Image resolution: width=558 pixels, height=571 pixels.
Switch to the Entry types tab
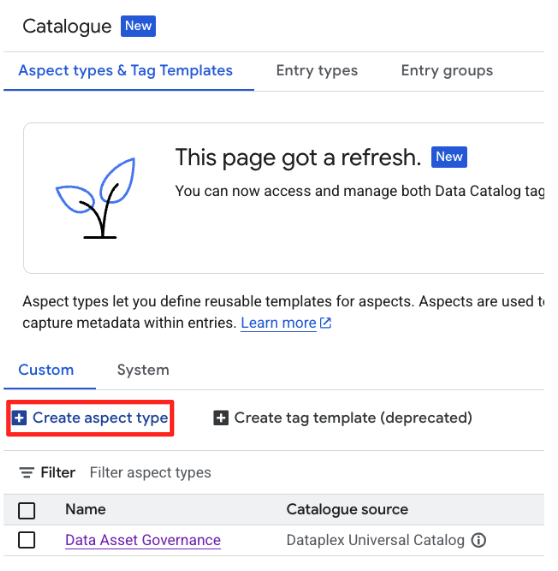317,71
